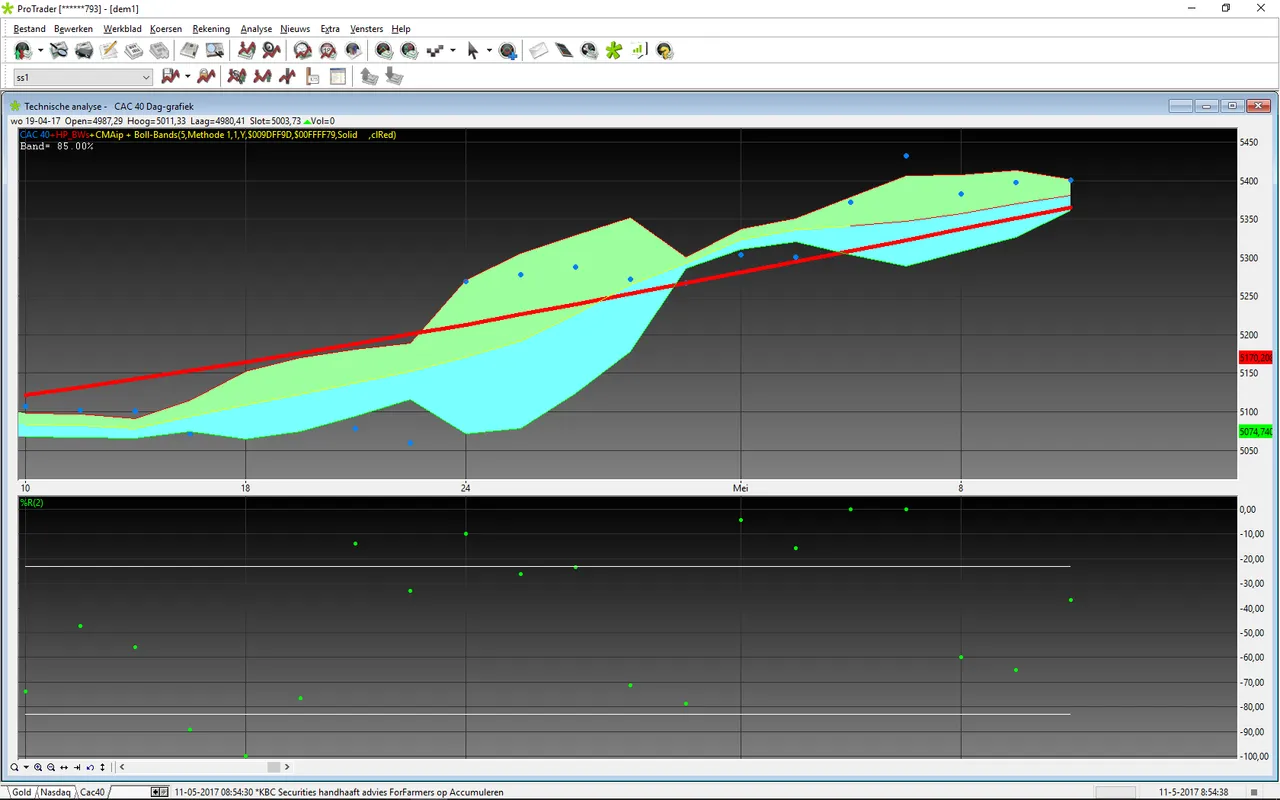Click the envelope mail icon in the toolbar
This screenshot has width=1280, height=800.
pos(539,50)
